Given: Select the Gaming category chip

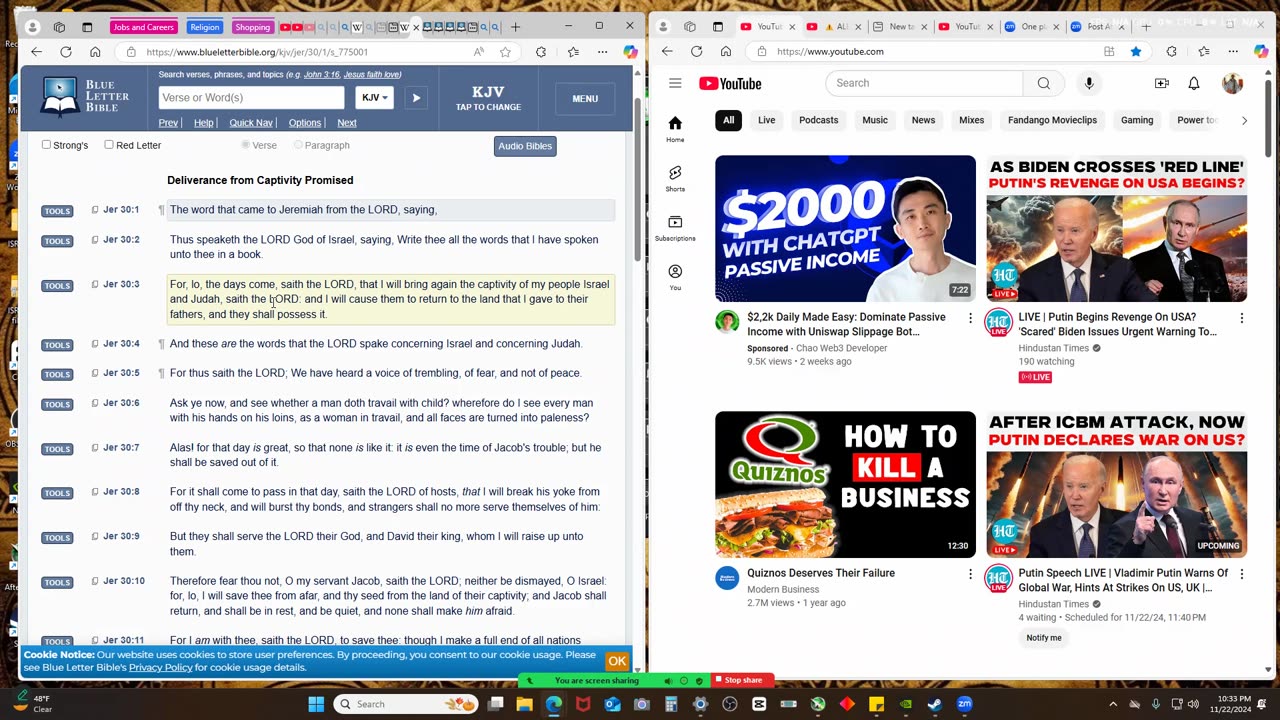Looking at the screenshot, I should click(x=1137, y=120).
